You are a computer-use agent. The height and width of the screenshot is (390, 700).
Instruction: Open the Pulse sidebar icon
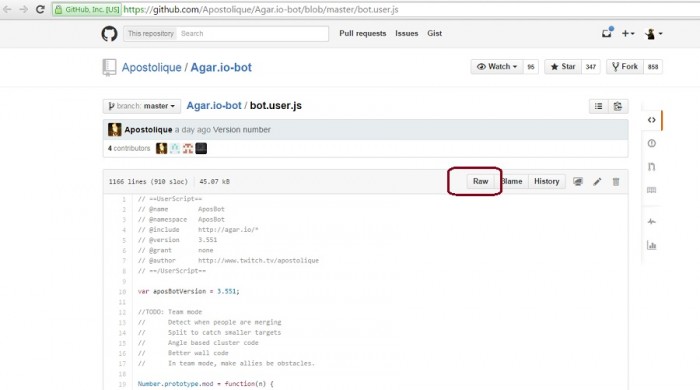[652, 221]
